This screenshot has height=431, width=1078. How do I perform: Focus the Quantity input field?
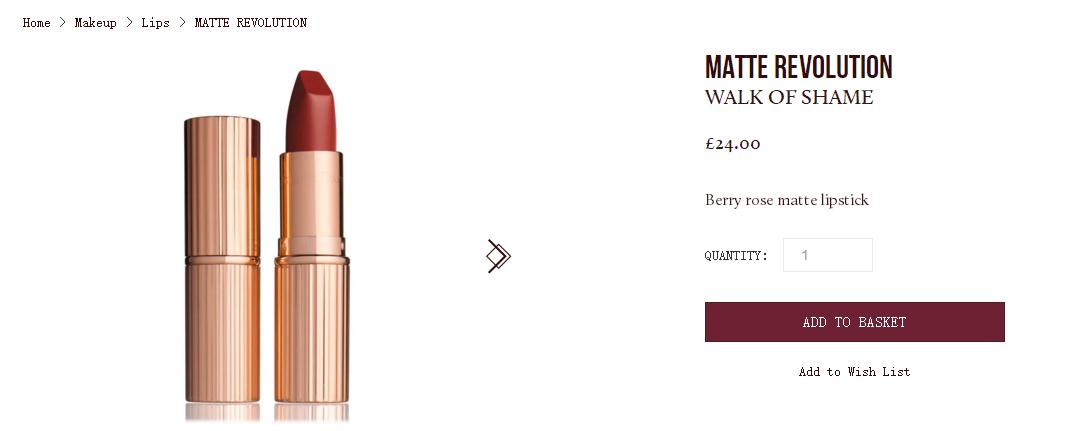(x=828, y=255)
